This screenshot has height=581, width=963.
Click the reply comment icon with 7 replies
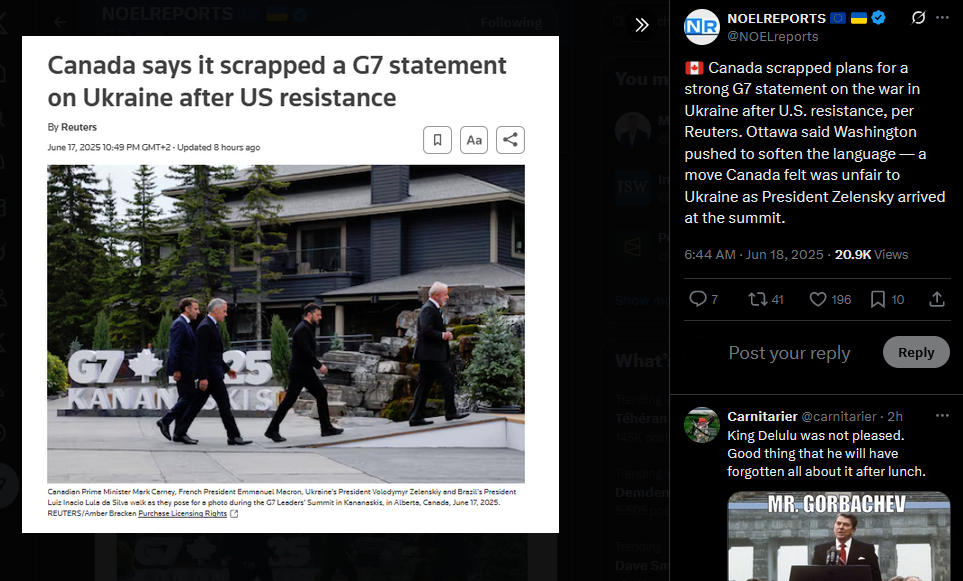[703, 299]
